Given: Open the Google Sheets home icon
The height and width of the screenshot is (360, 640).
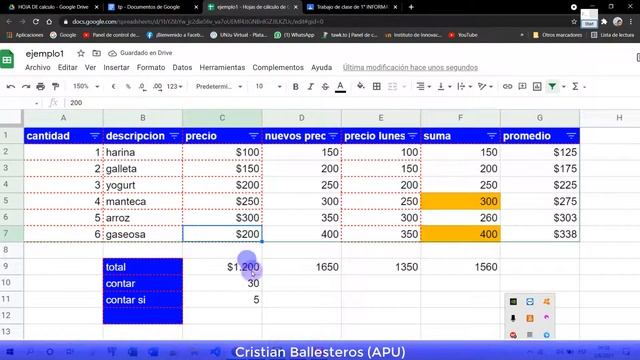Looking at the screenshot, I should point(7,60).
